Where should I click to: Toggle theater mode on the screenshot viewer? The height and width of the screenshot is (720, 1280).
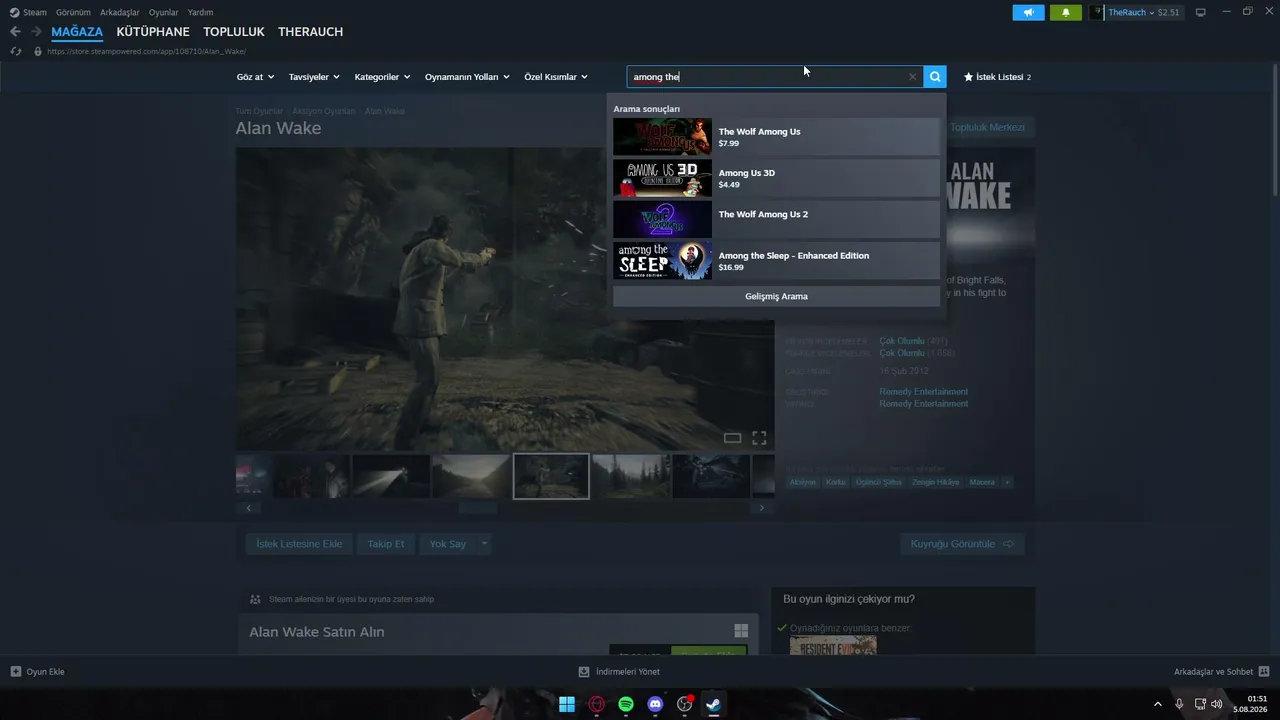point(732,438)
